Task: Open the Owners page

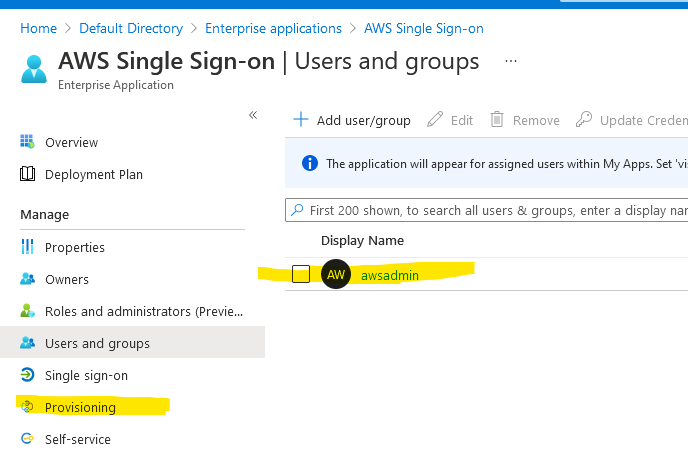Action: click(x=67, y=279)
